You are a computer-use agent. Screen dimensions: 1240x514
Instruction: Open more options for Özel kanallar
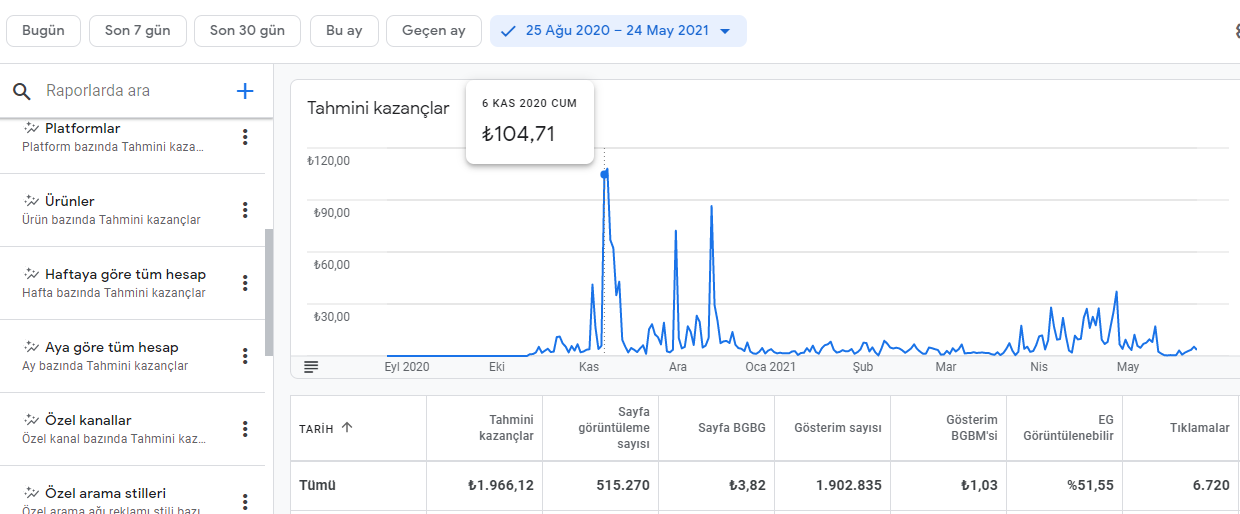tap(245, 429)
